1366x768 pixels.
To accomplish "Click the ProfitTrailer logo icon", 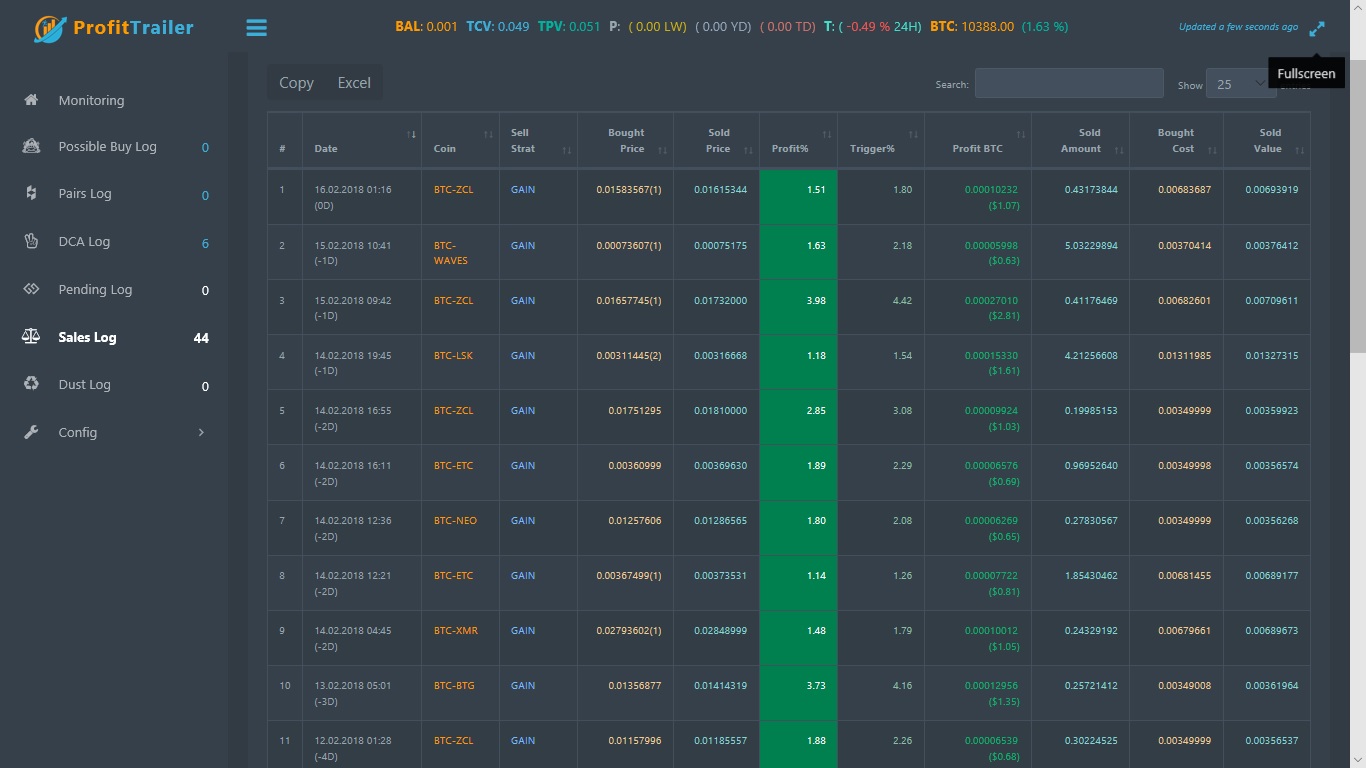I will 50,29.
